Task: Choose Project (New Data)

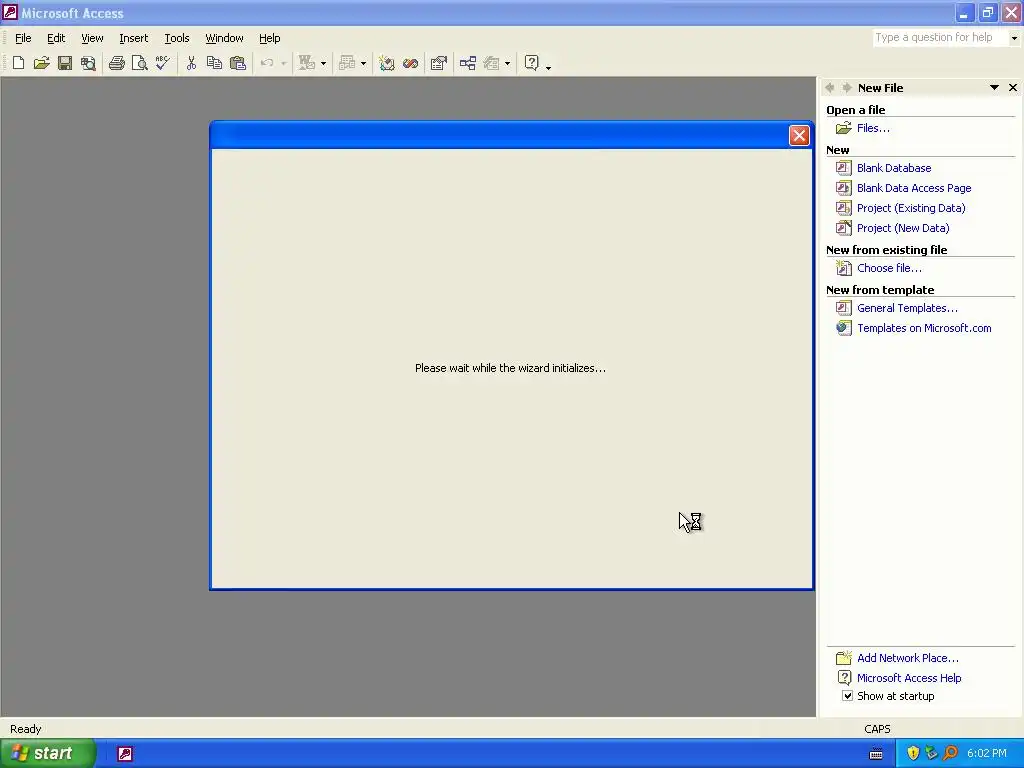Action: point(903,228)
